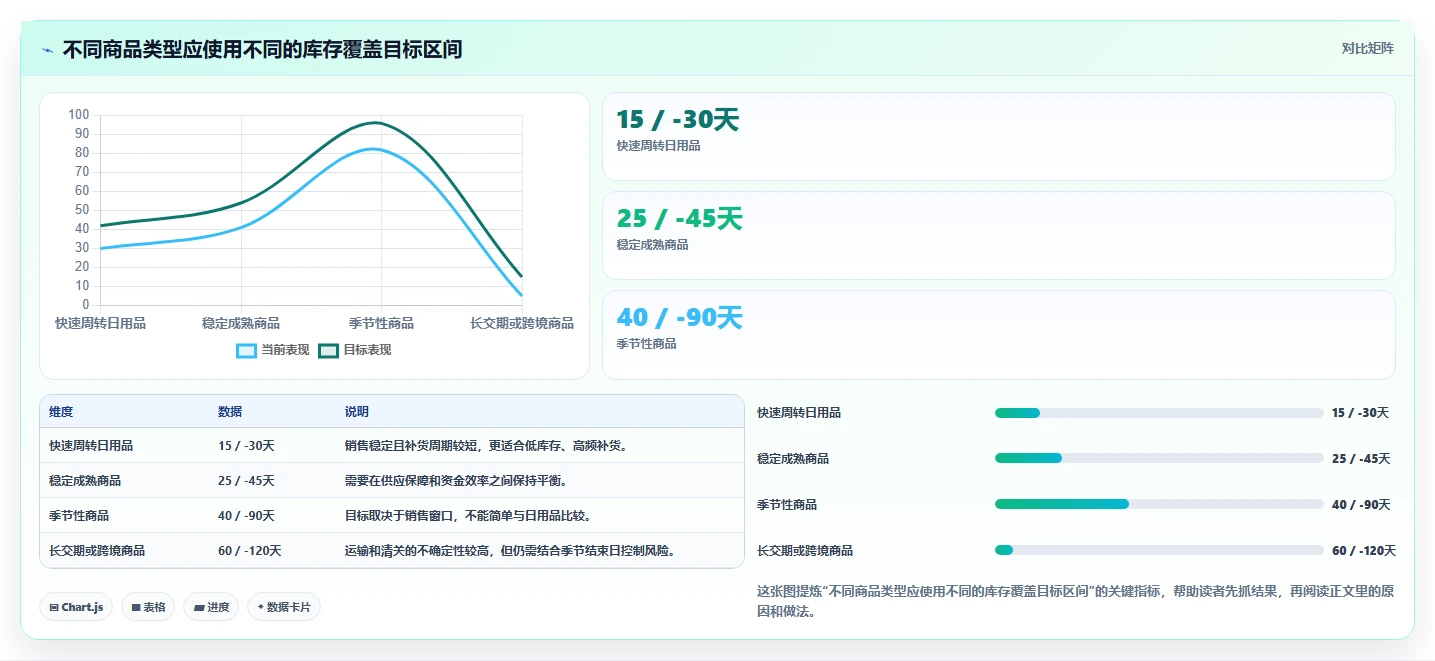Click the peak of the light blue 当前表现 curve

coord(372,149)
